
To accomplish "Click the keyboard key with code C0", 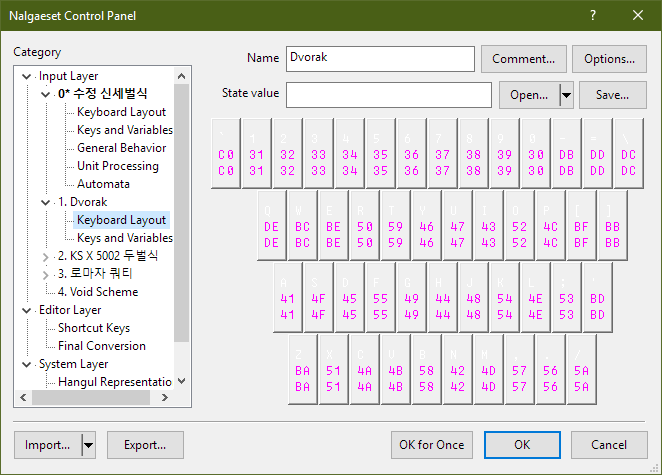I will pyautogui.click(x=225, y=149).
